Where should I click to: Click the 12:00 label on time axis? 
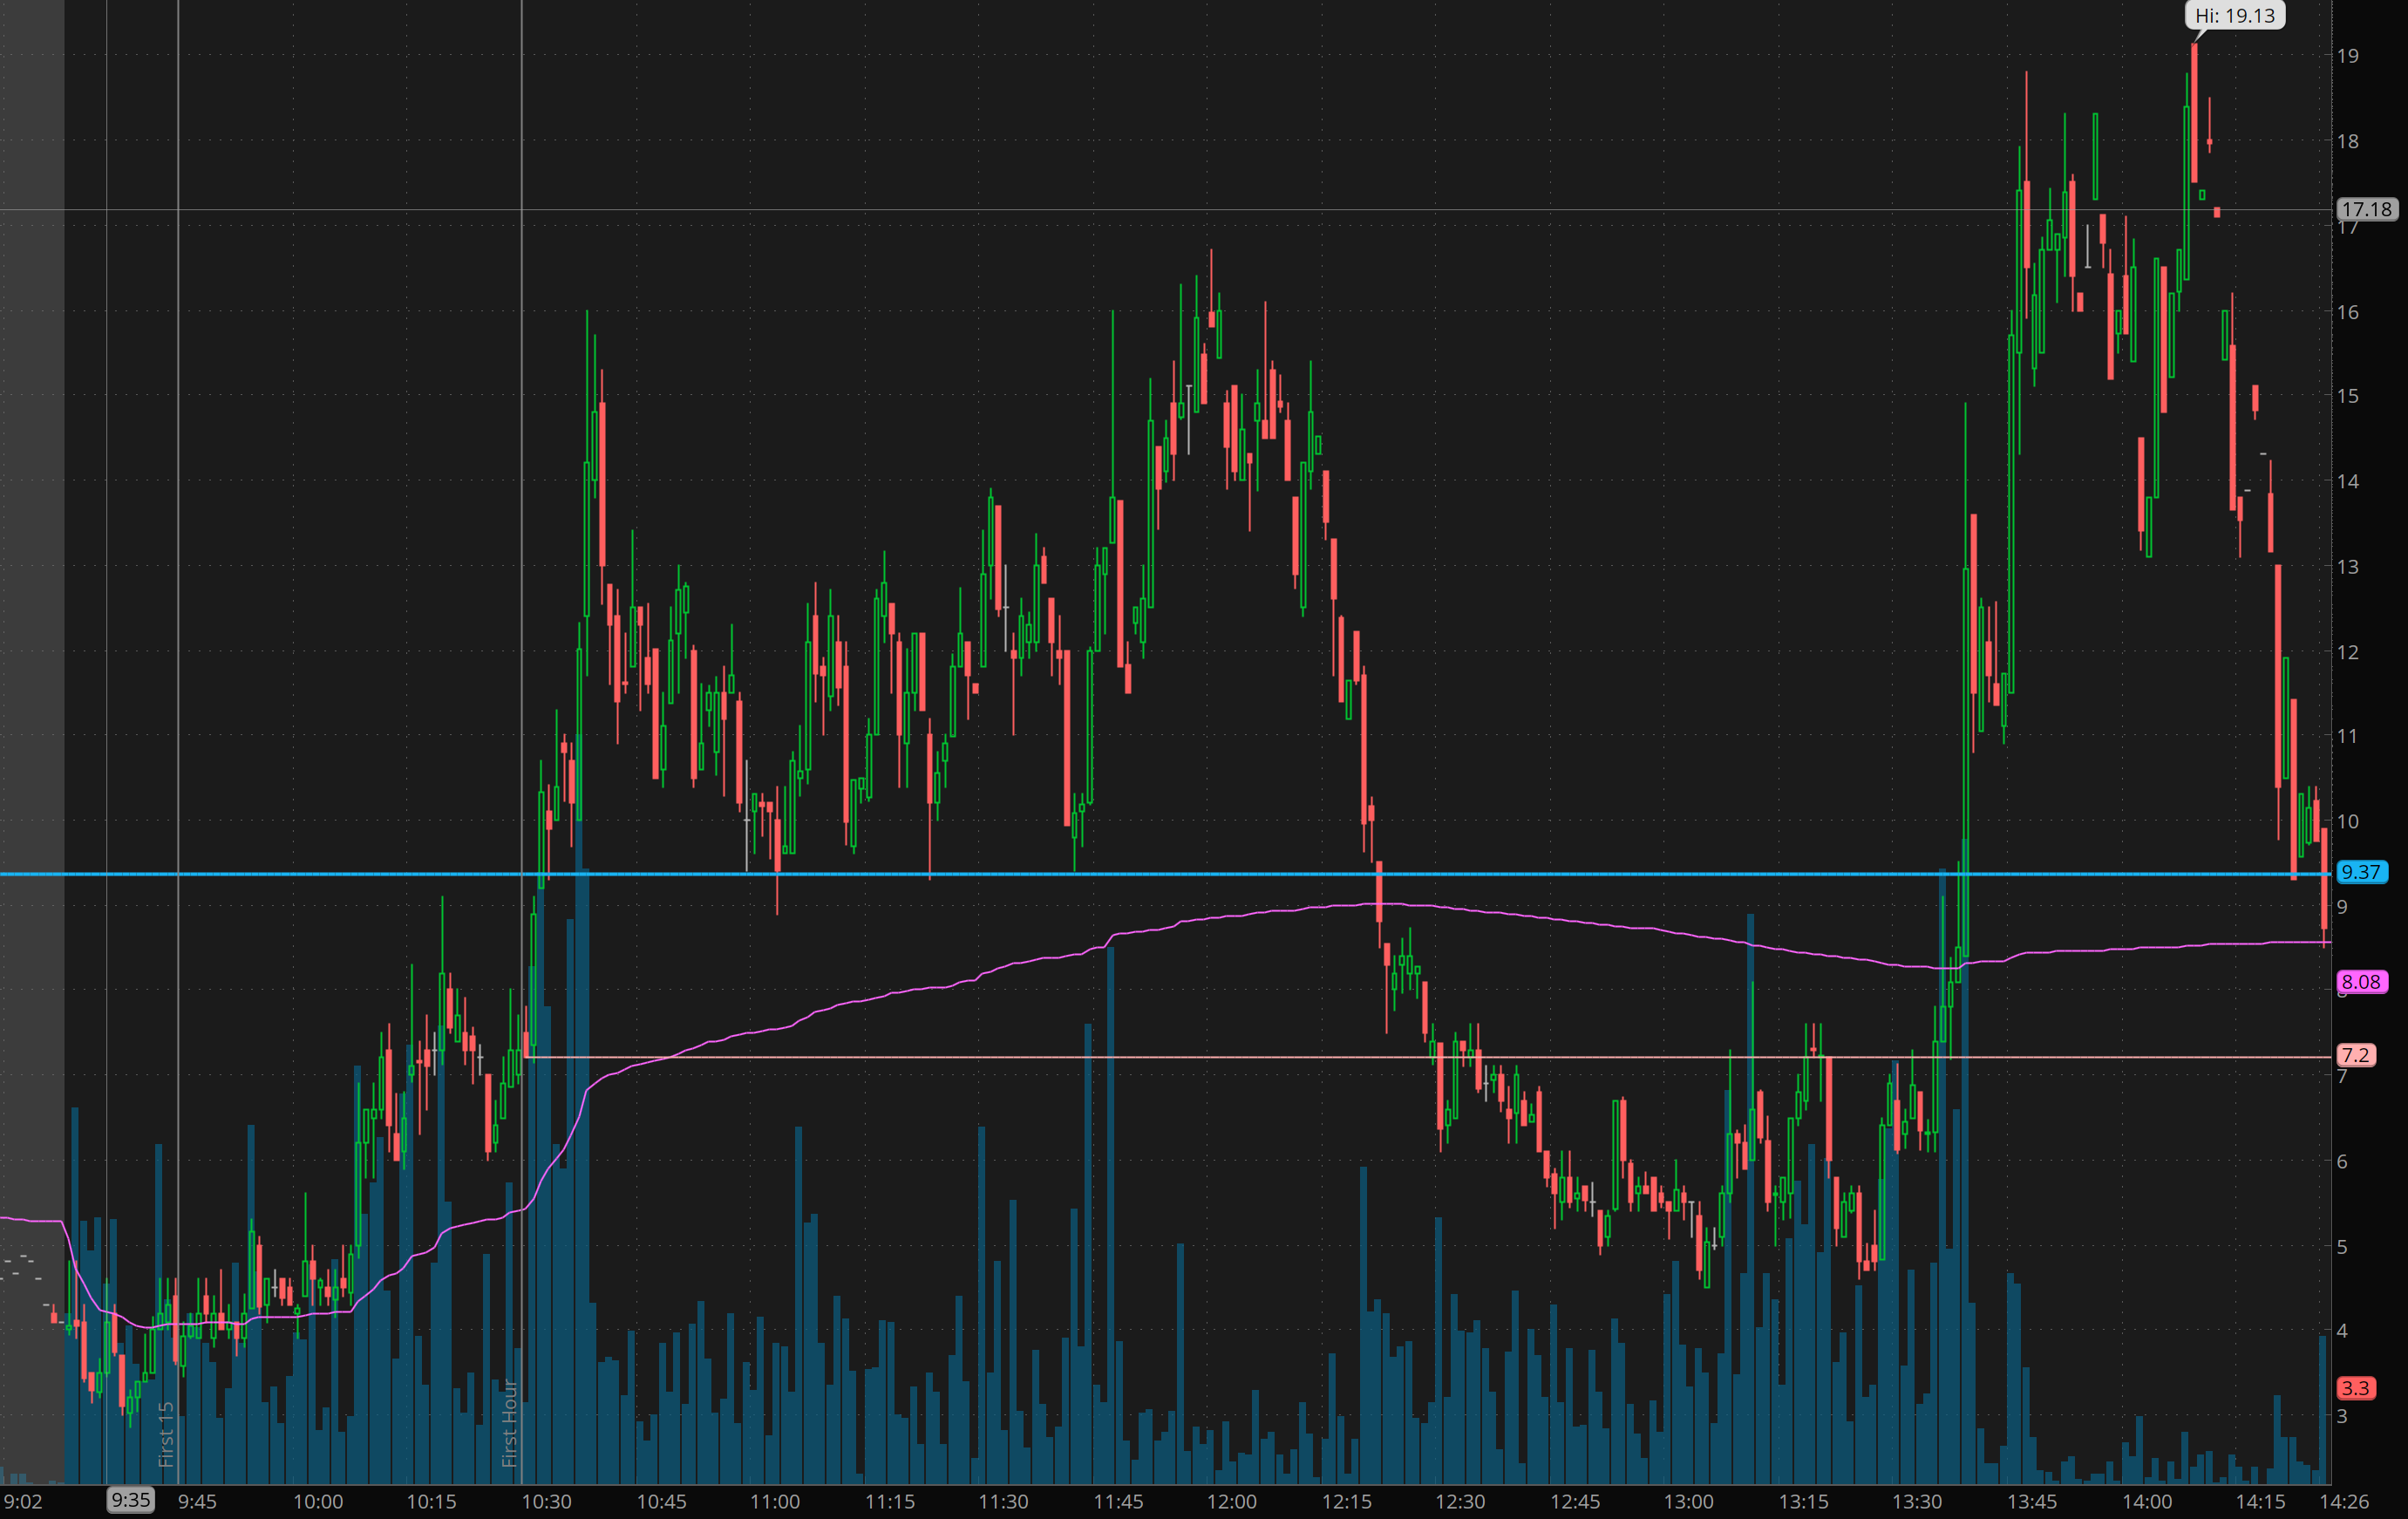(x=1231, y=1502)
